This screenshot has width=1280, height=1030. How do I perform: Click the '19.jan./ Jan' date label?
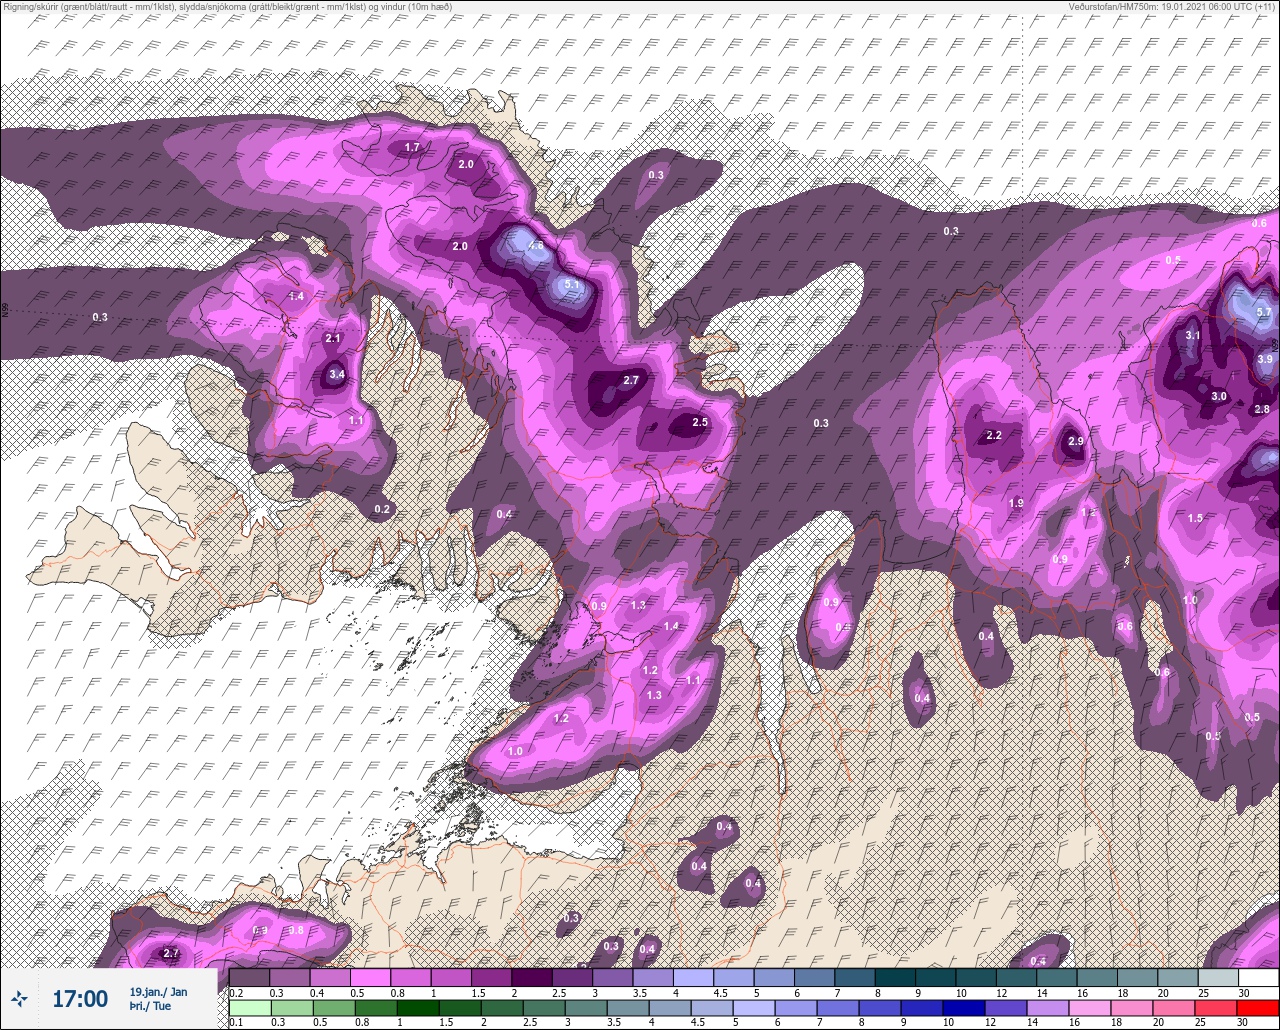(x=158, y=992)
